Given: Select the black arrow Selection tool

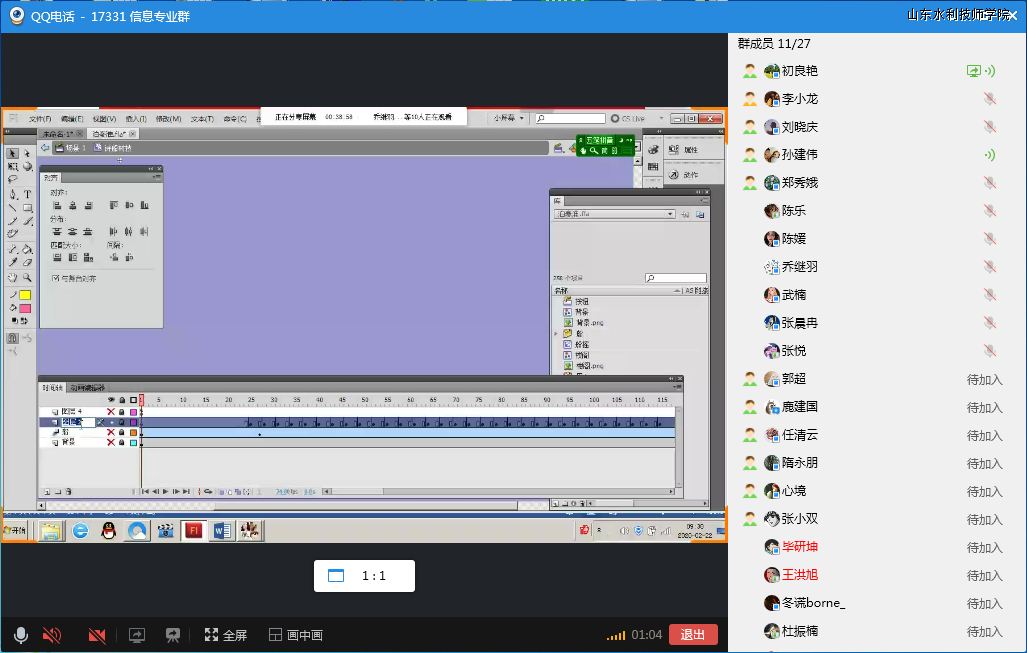Looking at the screenshot, I should point(13,154).
